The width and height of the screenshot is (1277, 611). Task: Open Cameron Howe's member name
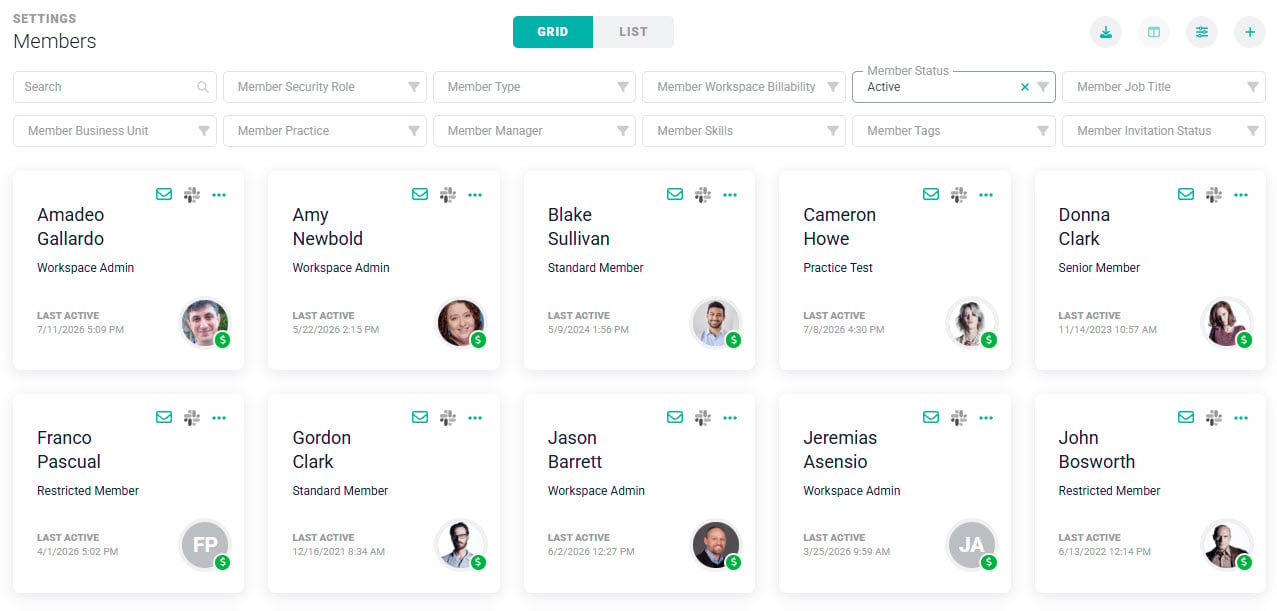coord(839,227)
